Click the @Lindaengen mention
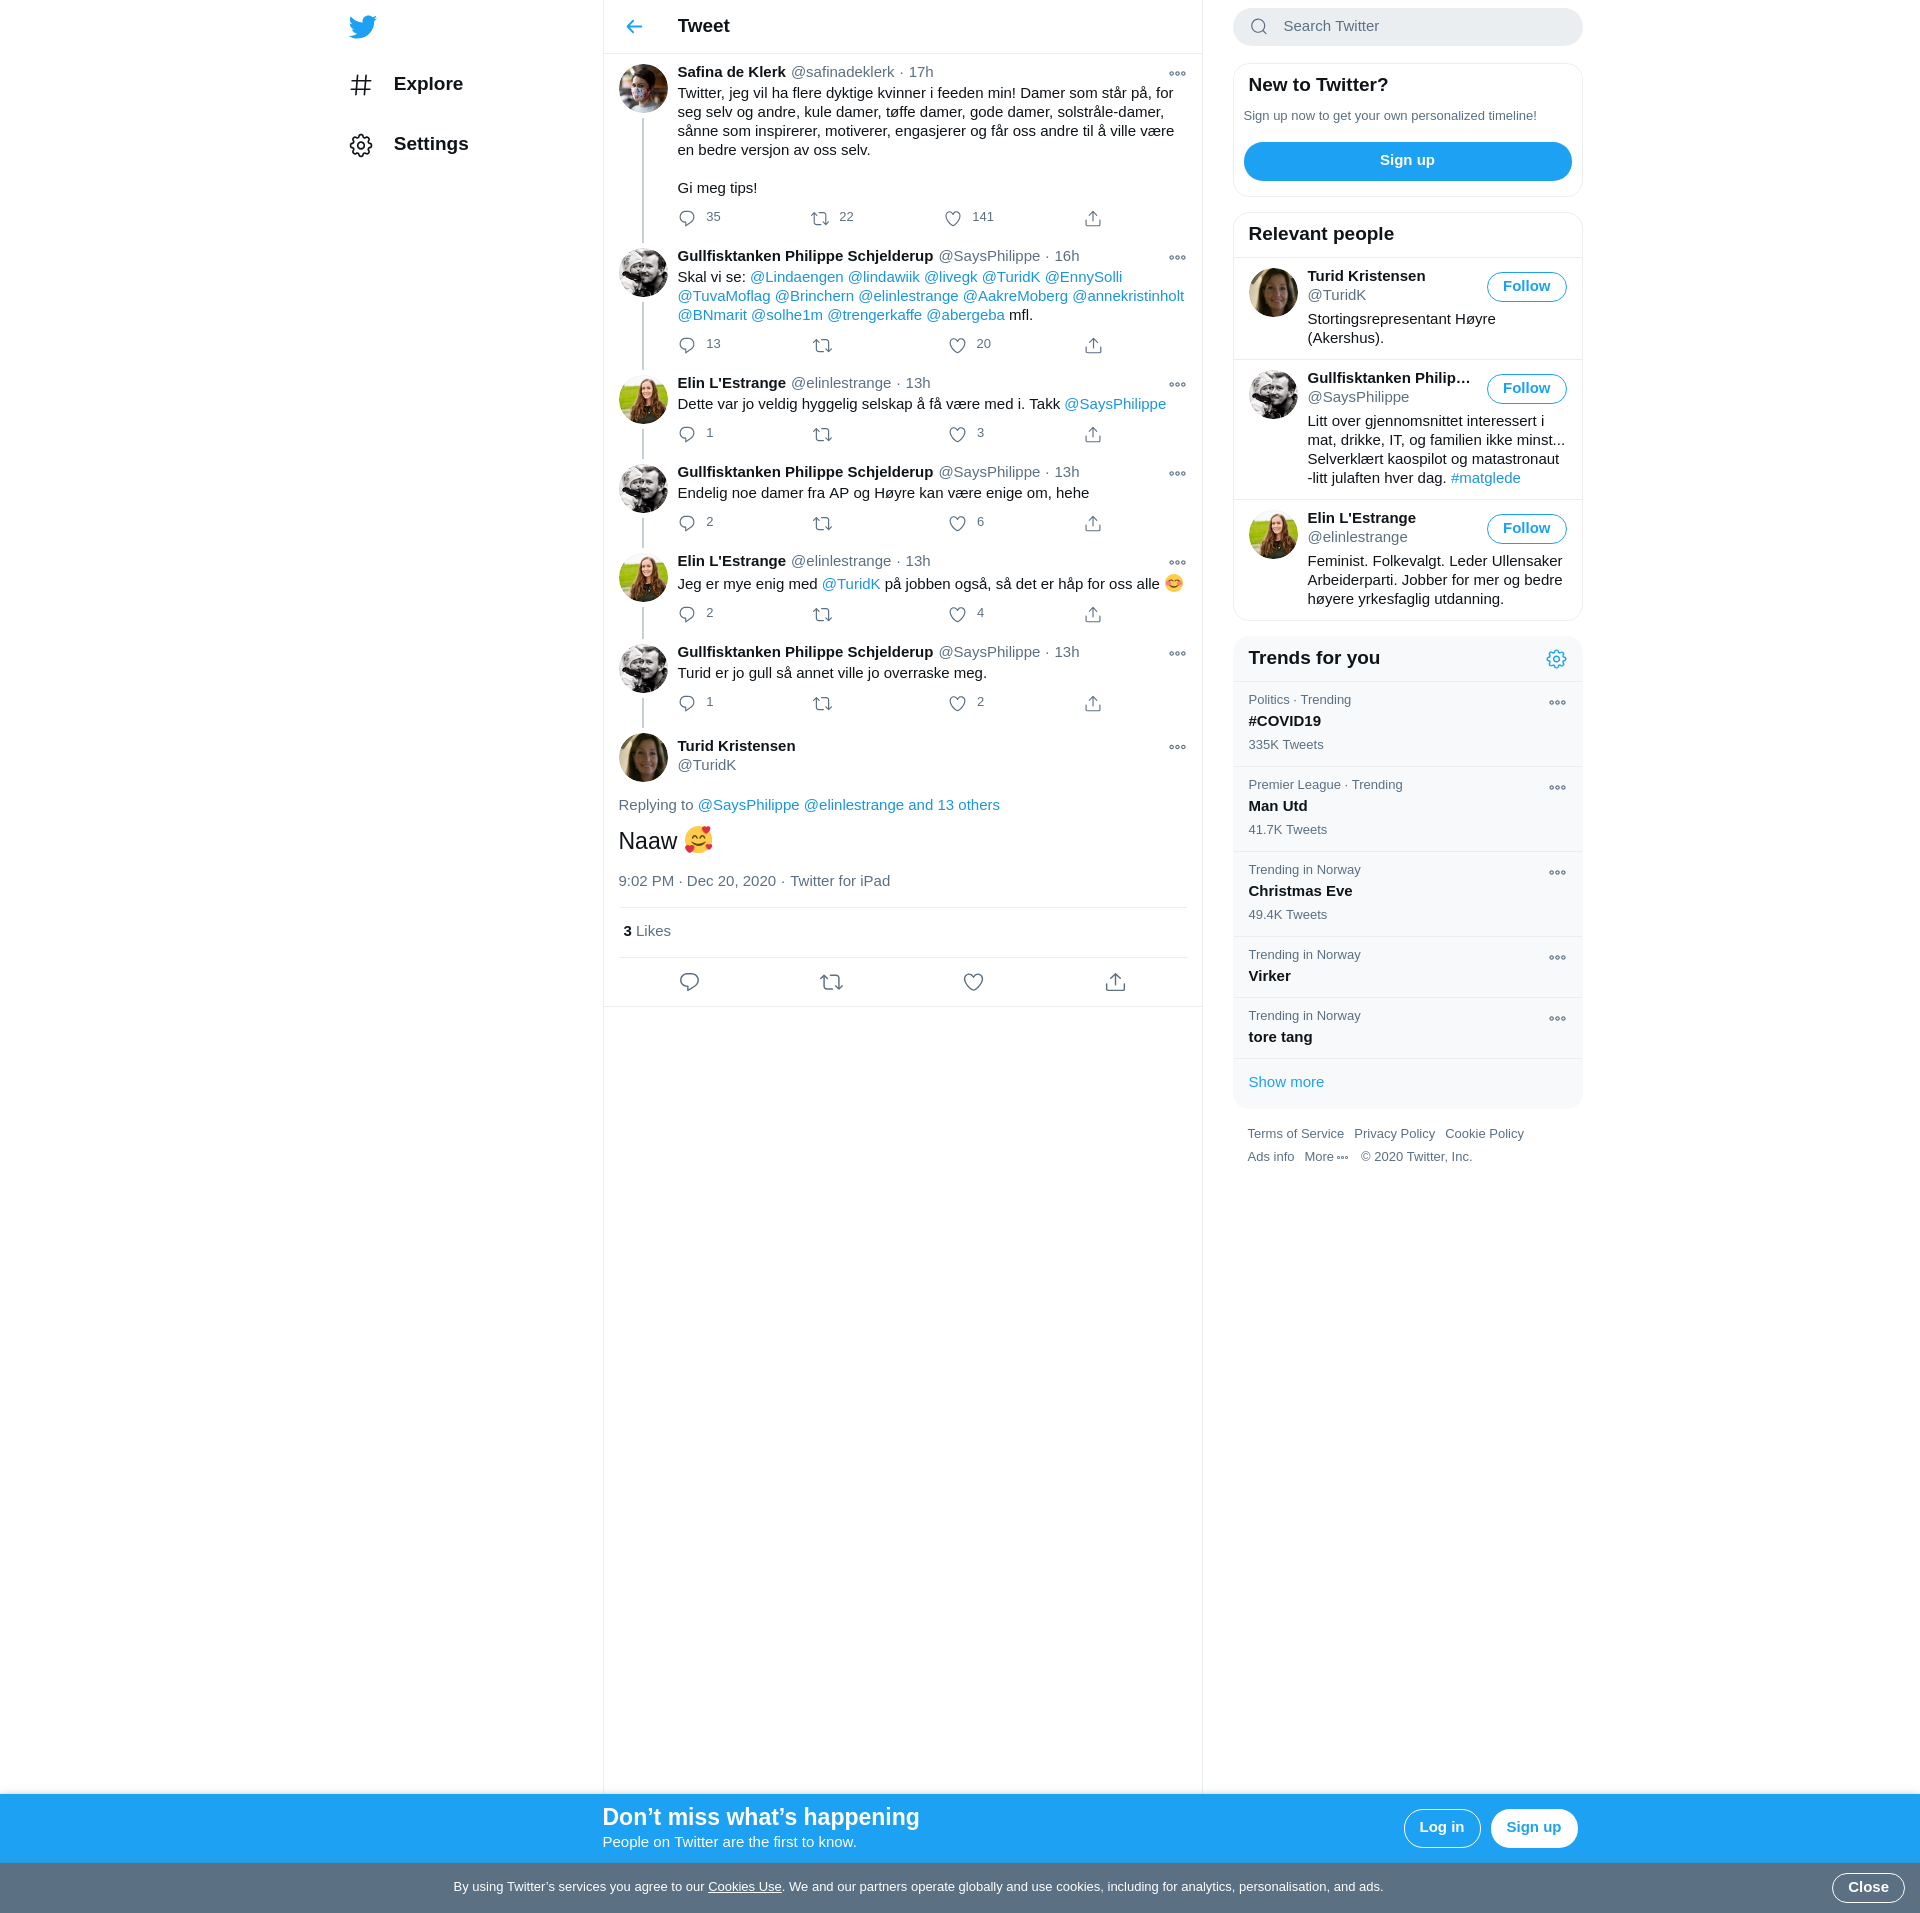 797,277
